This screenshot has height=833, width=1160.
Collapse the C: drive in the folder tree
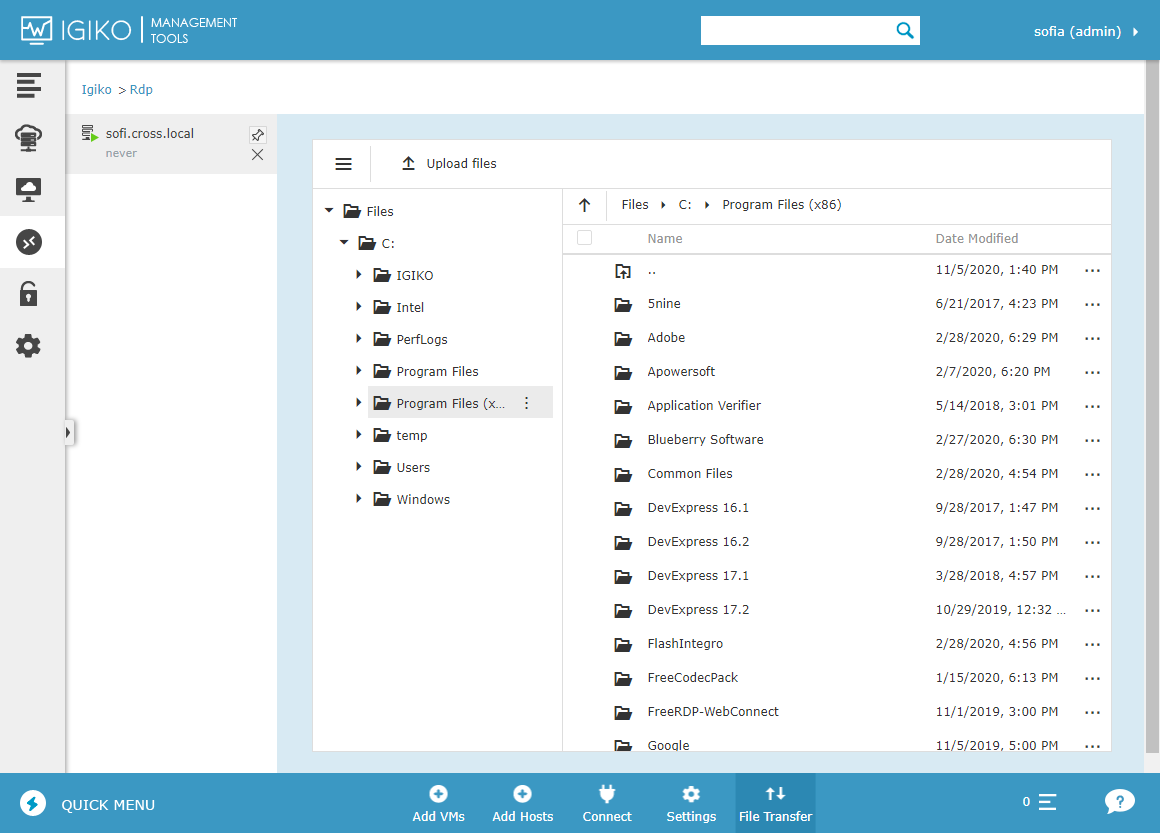point(343,242)
